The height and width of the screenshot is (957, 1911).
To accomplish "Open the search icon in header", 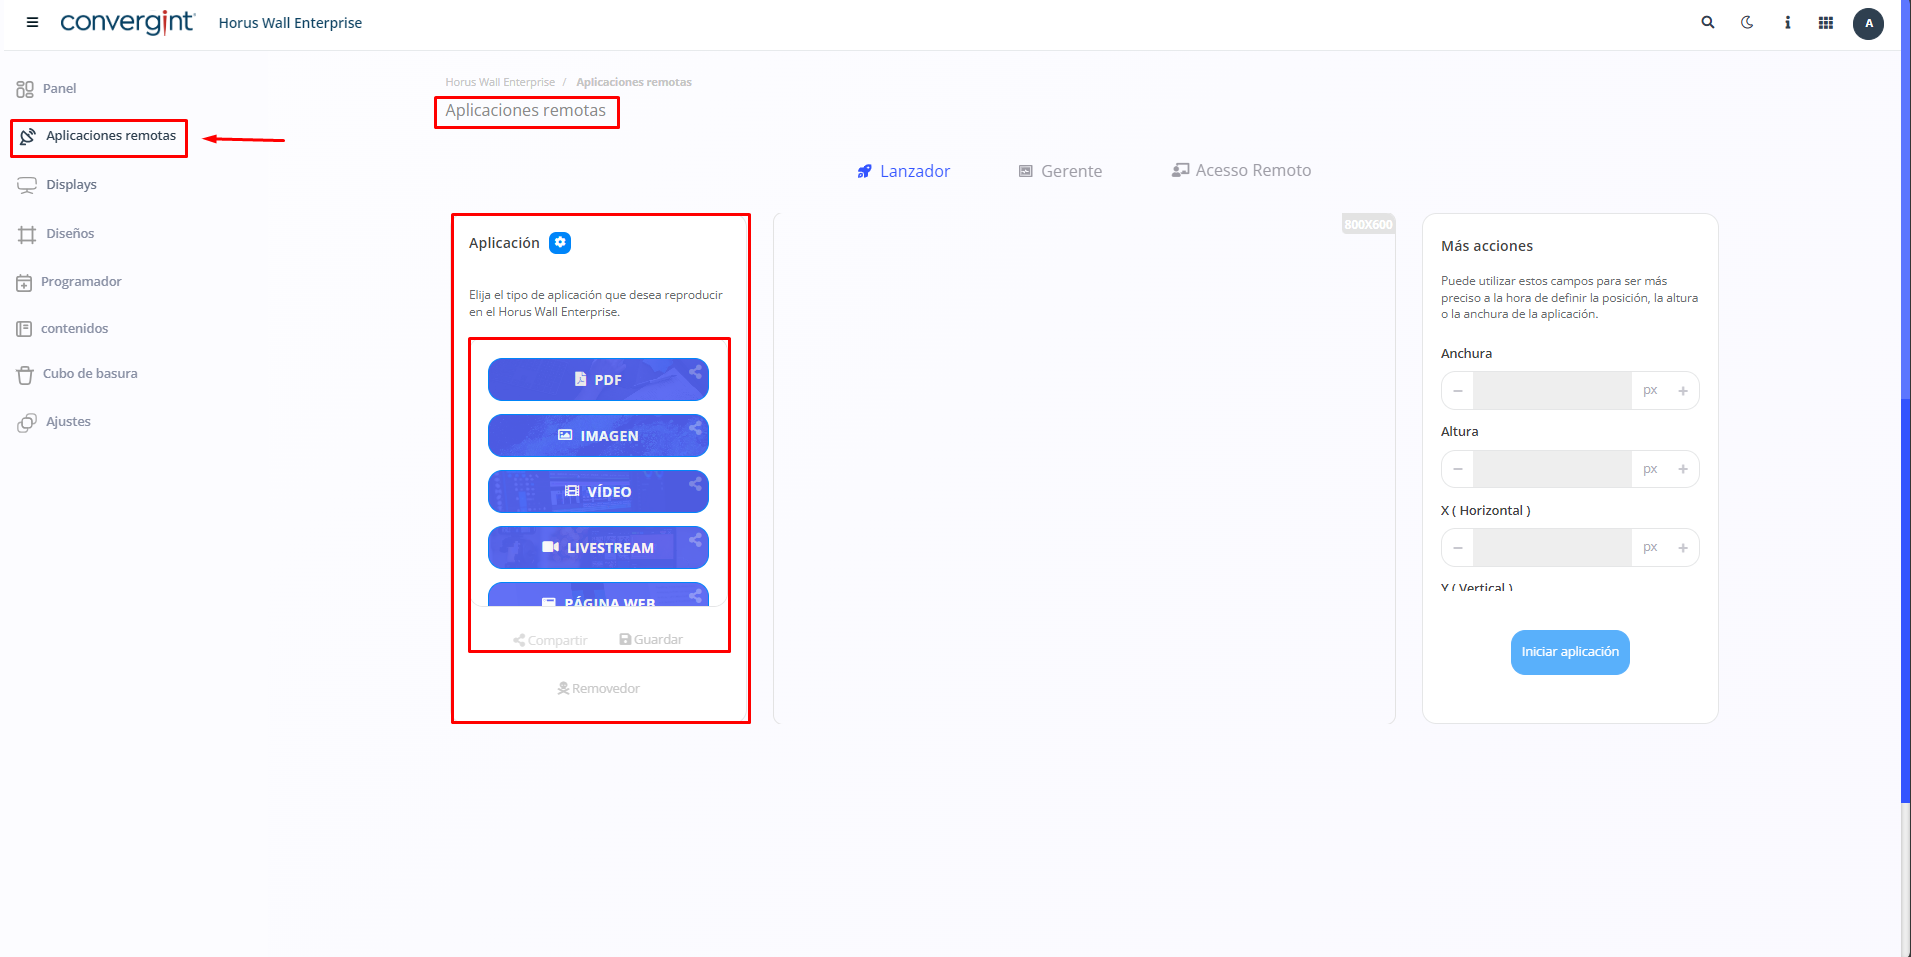I will click(1708, 22).
